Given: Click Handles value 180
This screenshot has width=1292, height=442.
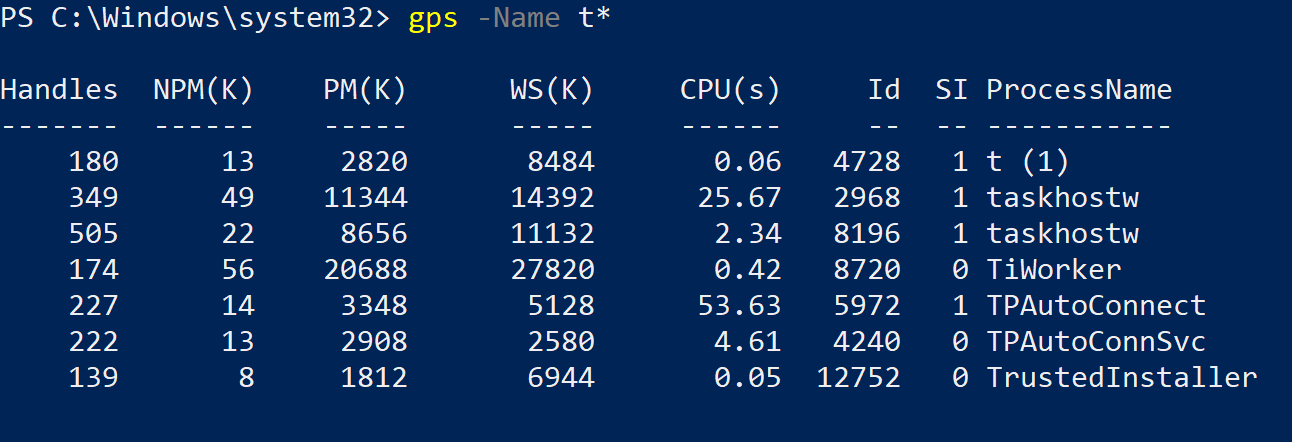Looking at the screenshot, I should coord(93,162).
